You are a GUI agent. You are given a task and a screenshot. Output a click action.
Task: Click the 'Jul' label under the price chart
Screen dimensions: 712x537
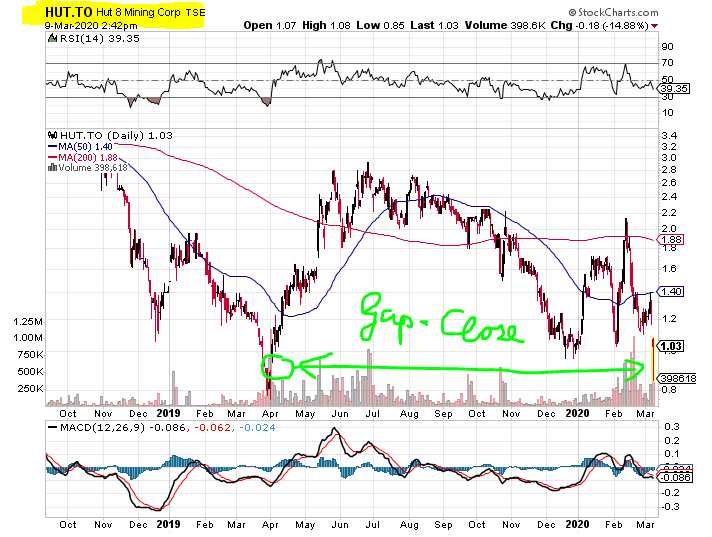tap(373, 414)
